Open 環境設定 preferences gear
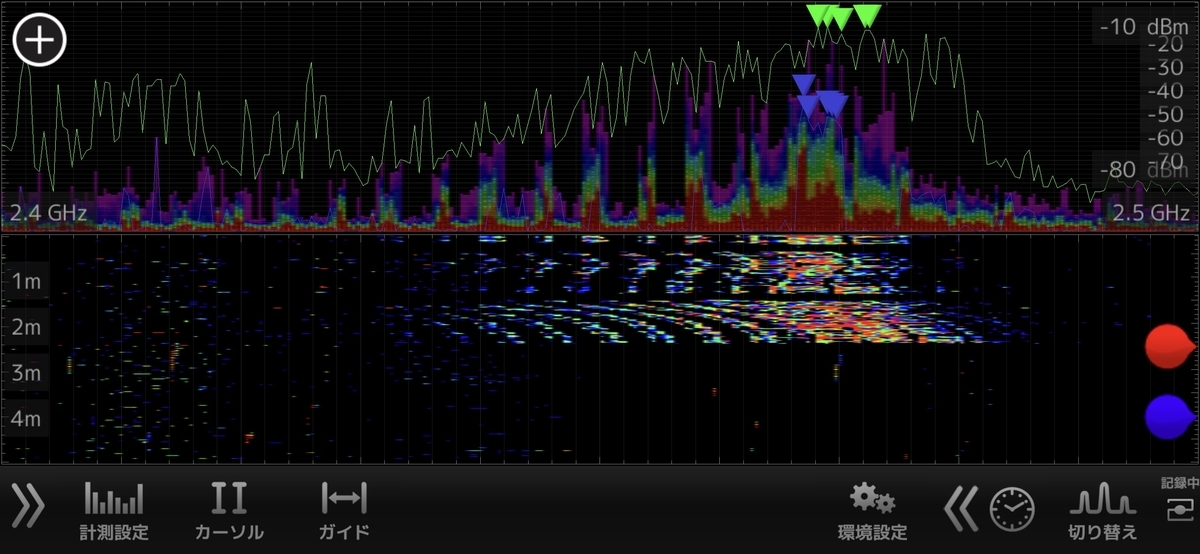1200x554 pixels. (x=872, y=510)
